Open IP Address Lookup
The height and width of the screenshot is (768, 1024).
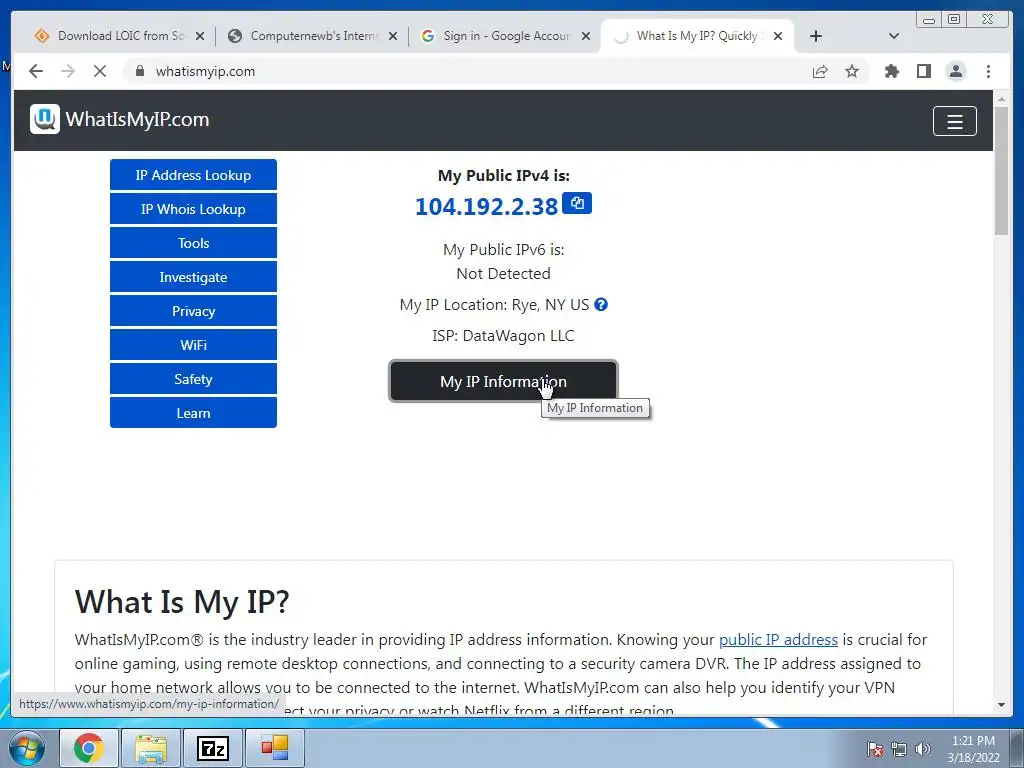click(x=193, y=175)
